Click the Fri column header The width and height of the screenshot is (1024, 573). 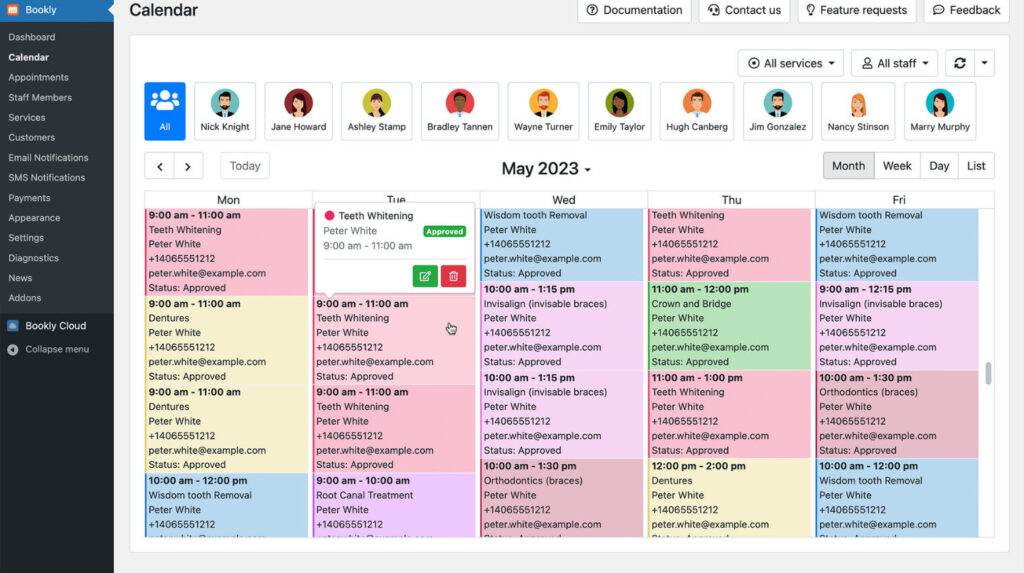tap(899, 199)
